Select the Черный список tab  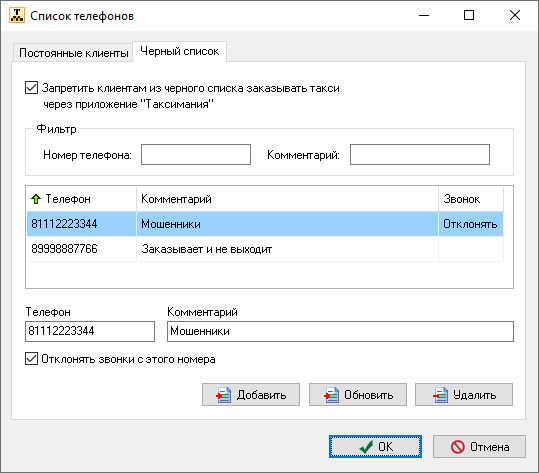[179, 52]
